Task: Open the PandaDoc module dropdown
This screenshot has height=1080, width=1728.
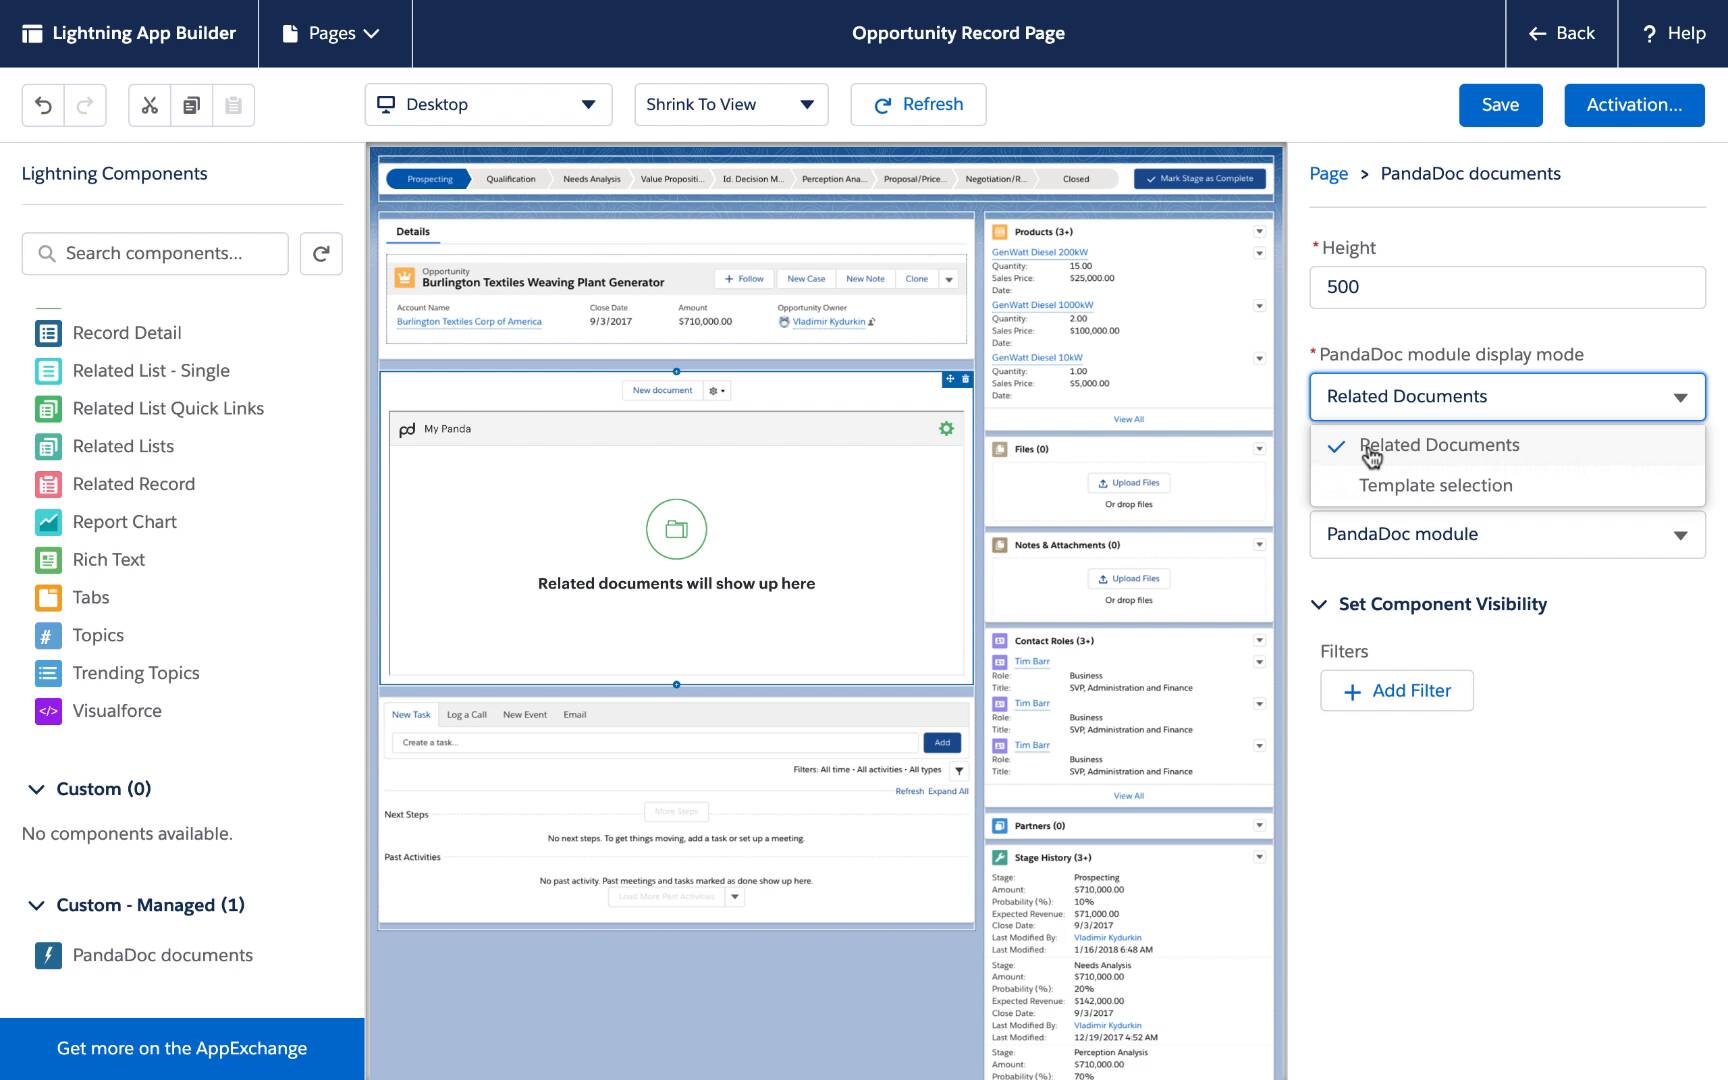Action: [x=1507, y=534]
